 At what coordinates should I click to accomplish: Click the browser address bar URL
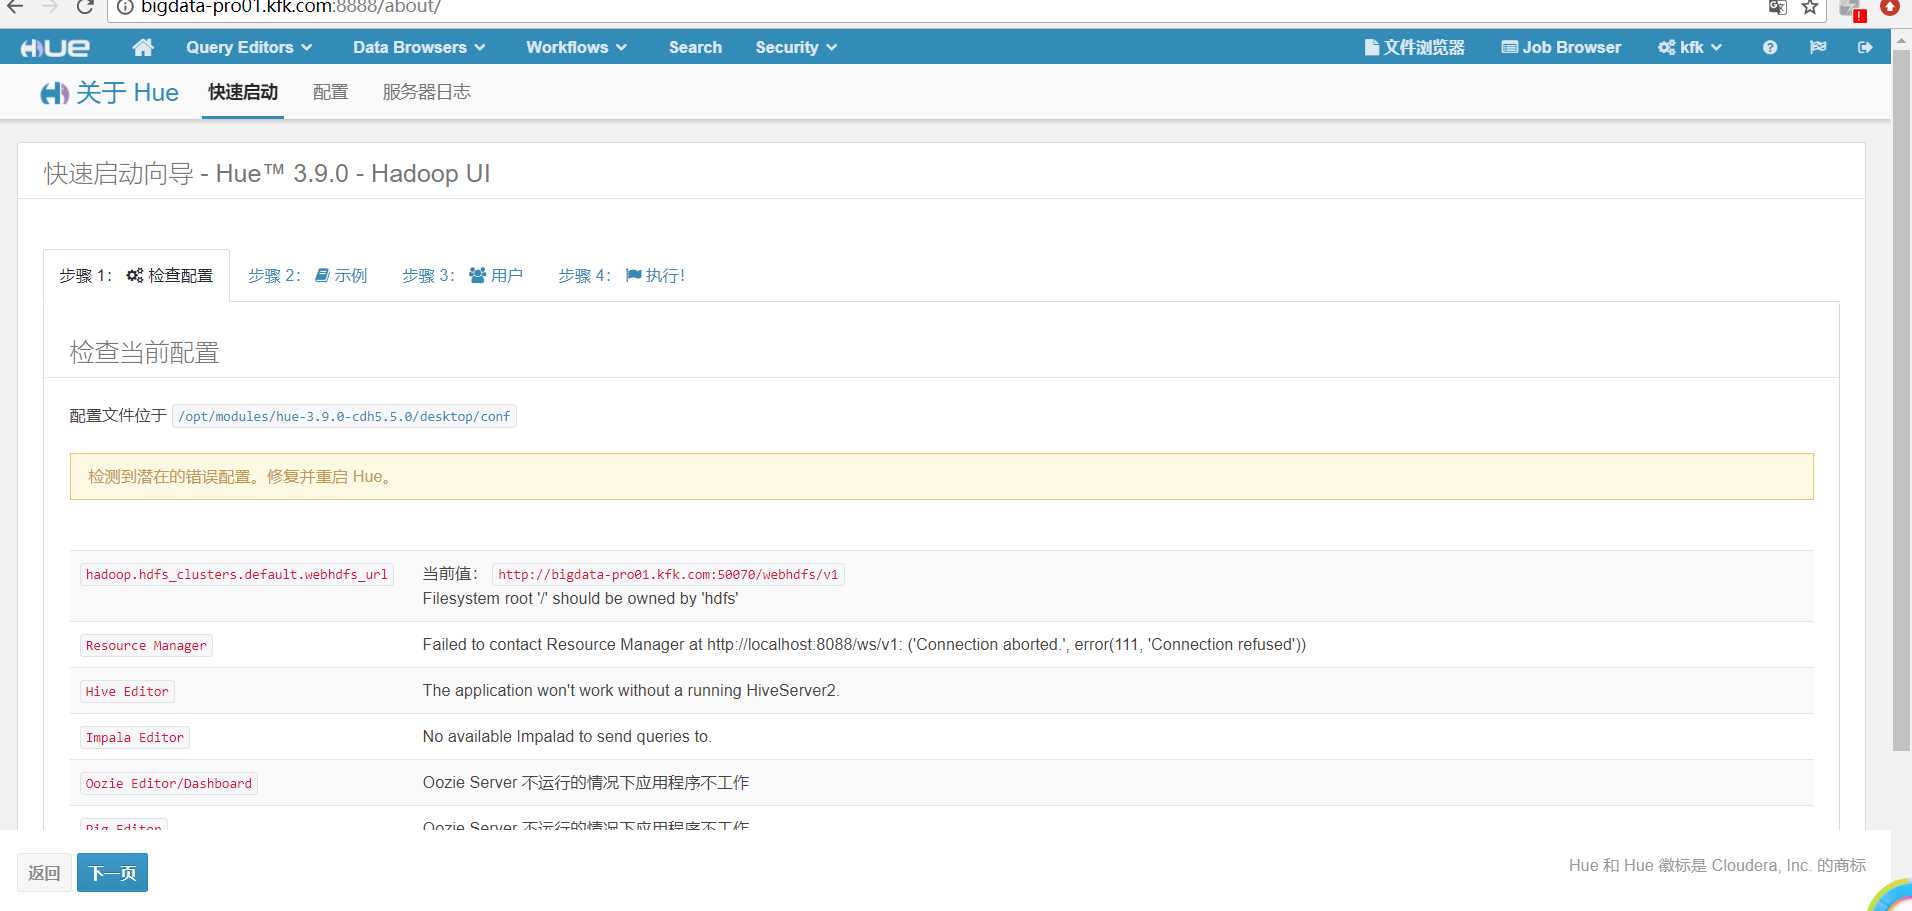coord(290,8)
